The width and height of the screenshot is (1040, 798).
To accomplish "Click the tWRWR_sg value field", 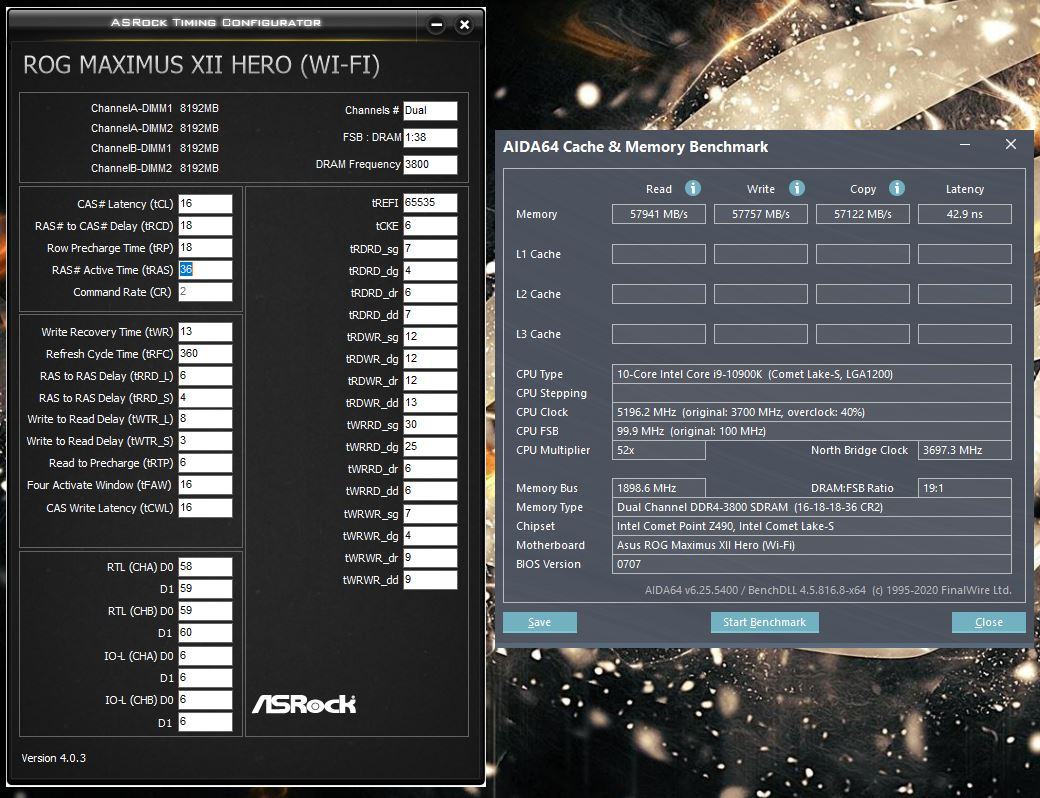I will point(430,513).
